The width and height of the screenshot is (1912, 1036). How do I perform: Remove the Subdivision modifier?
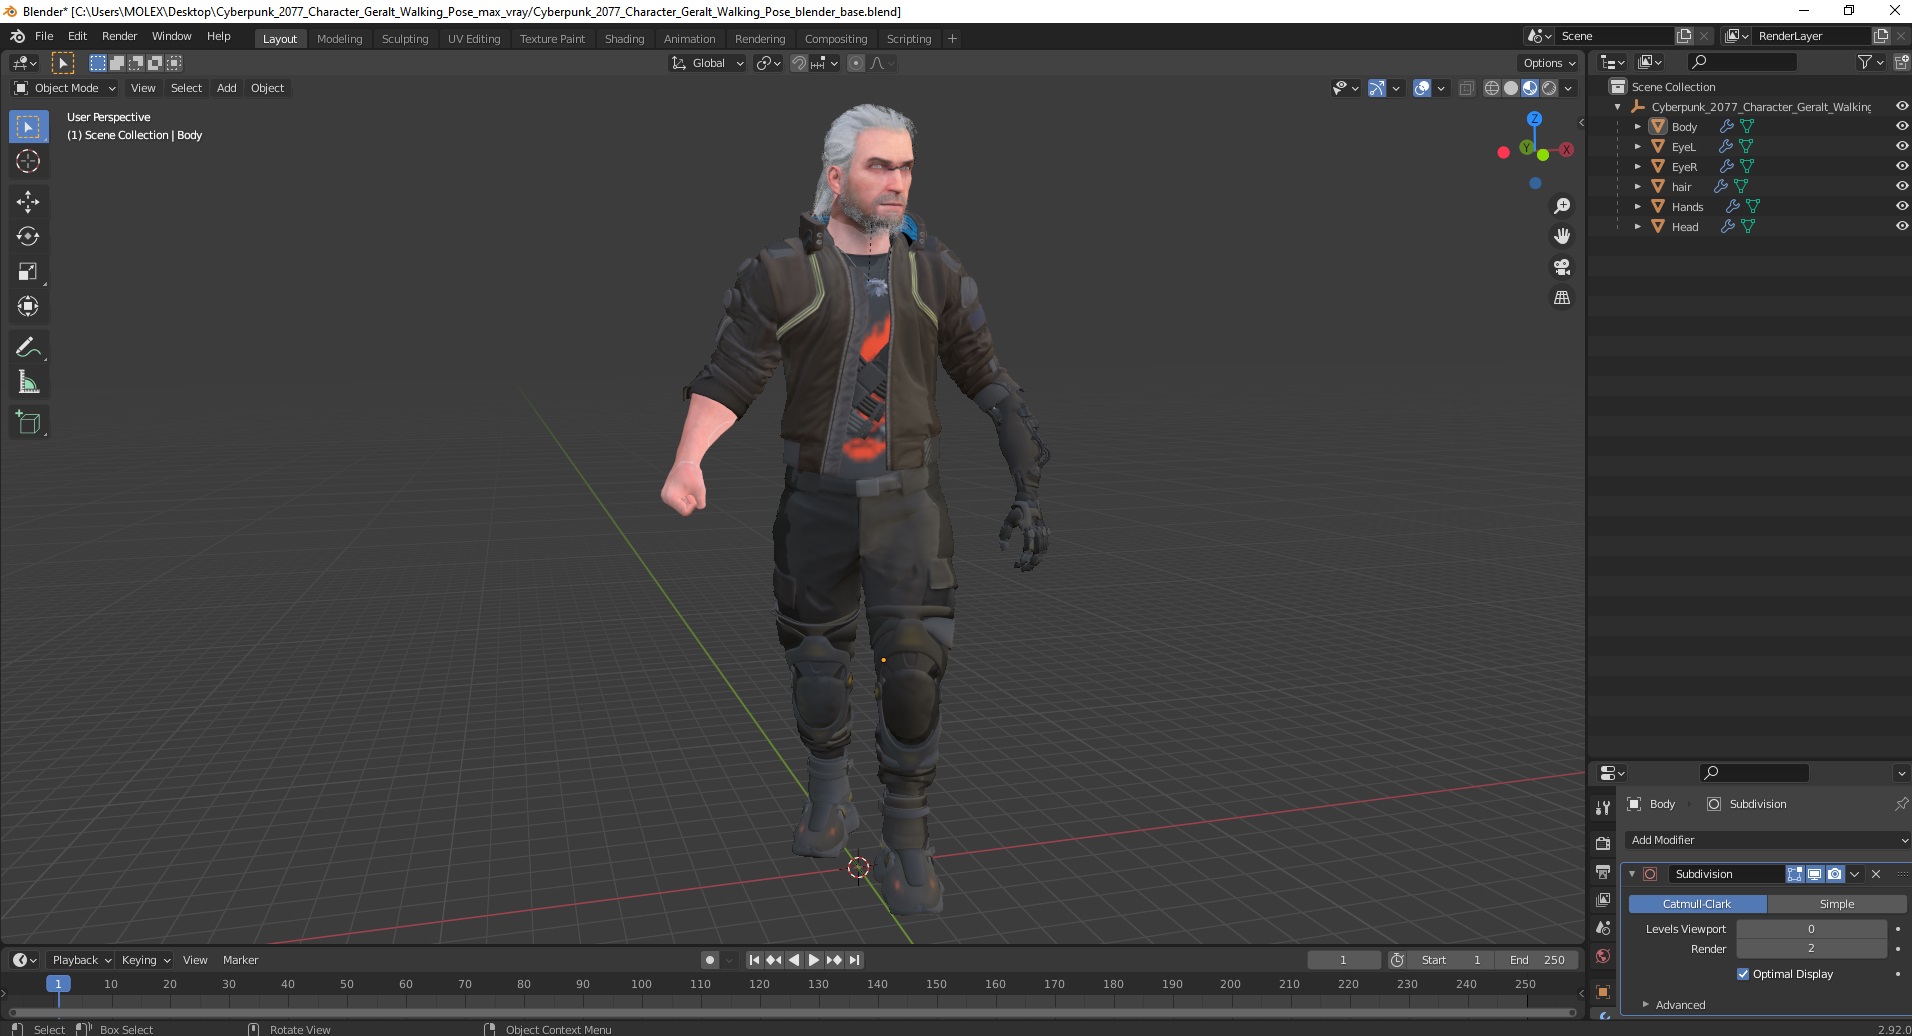pyautogui.click(x=1876, y=874)
